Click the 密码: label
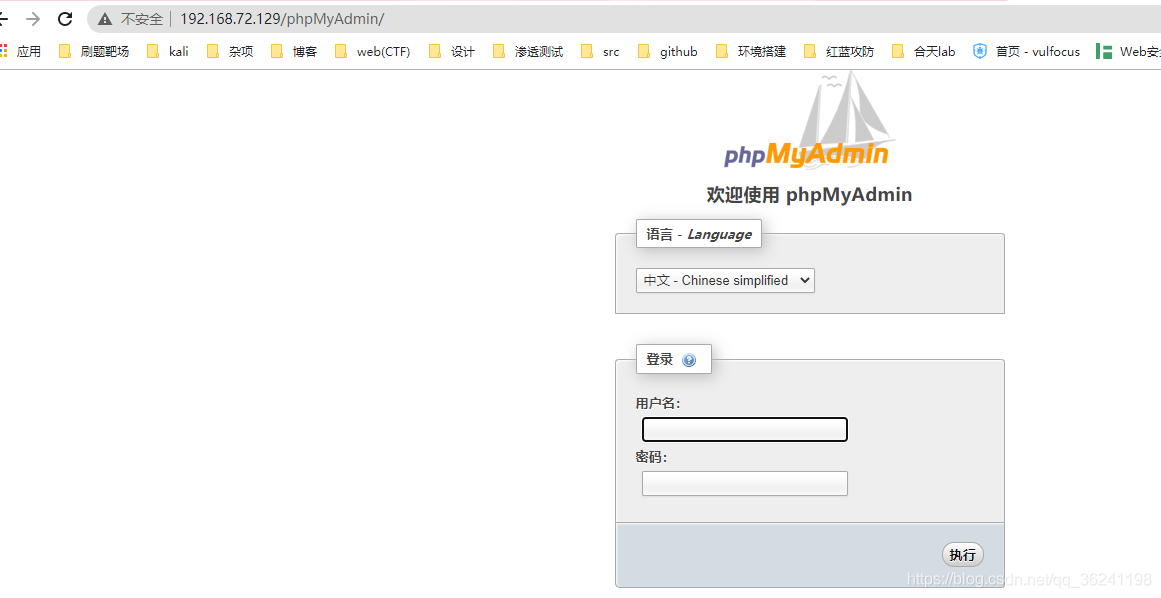Screen dimensions: 1161x598 651,457
